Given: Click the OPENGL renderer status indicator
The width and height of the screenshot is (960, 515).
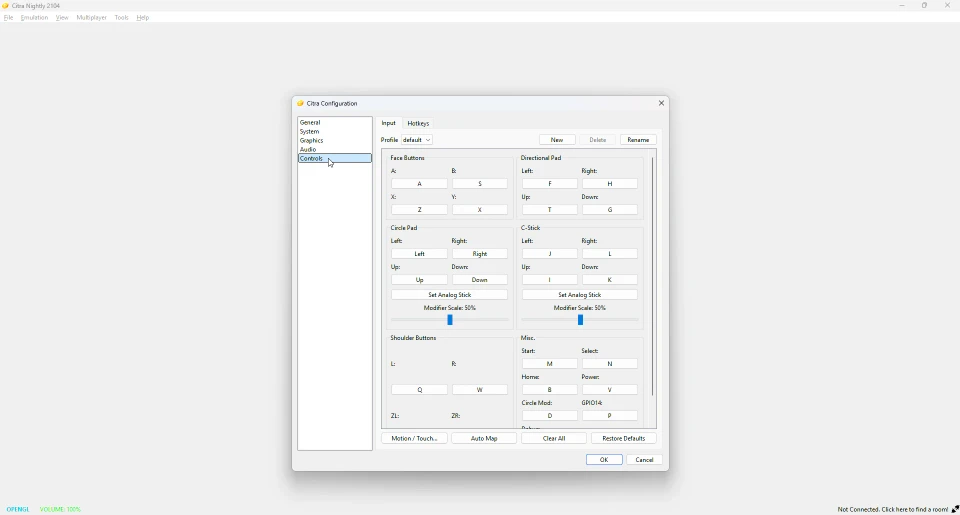Looking at the screenshot, I should click(x=18, y=509).
